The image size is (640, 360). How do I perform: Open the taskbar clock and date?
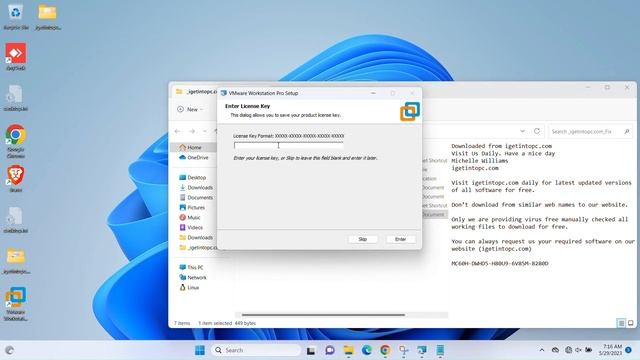[611, 350]
